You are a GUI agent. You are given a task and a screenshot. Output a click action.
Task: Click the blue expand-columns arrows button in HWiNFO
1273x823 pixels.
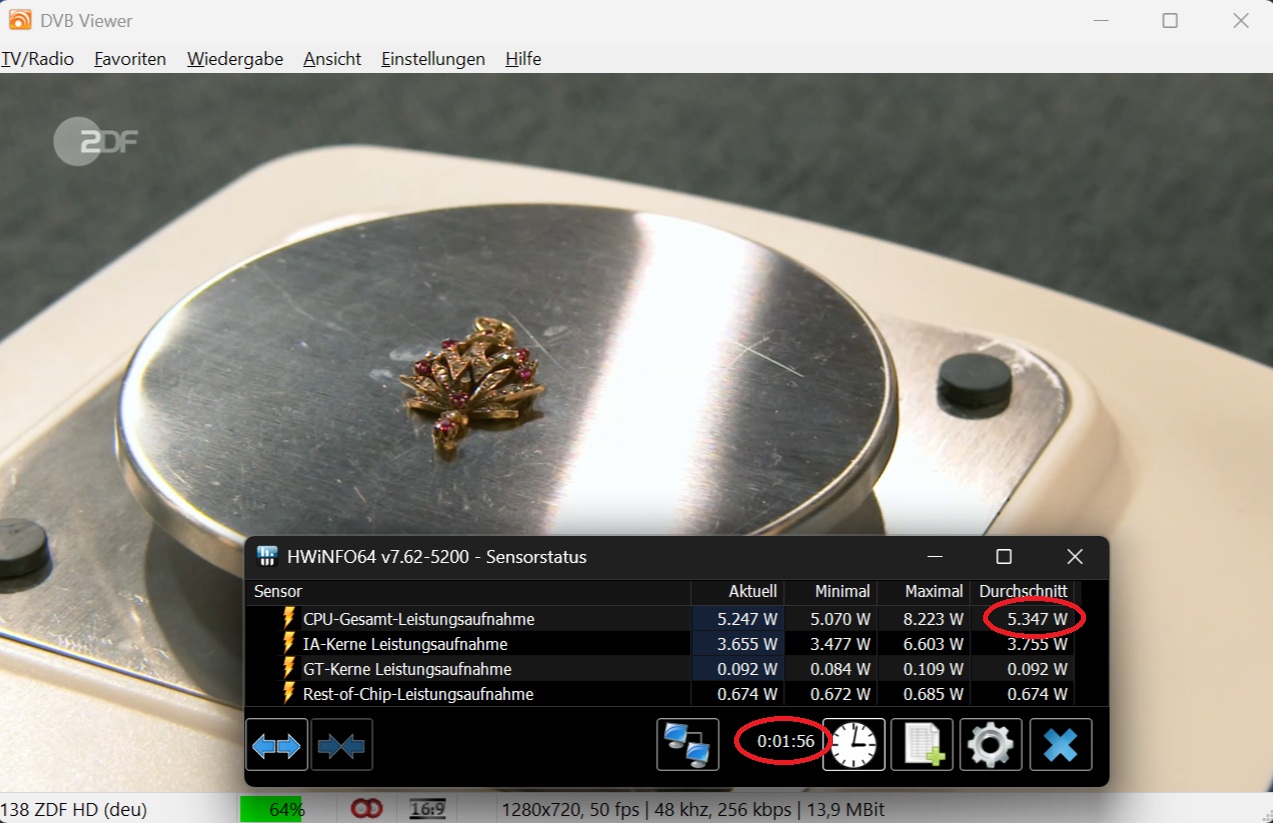pos(276,745)
